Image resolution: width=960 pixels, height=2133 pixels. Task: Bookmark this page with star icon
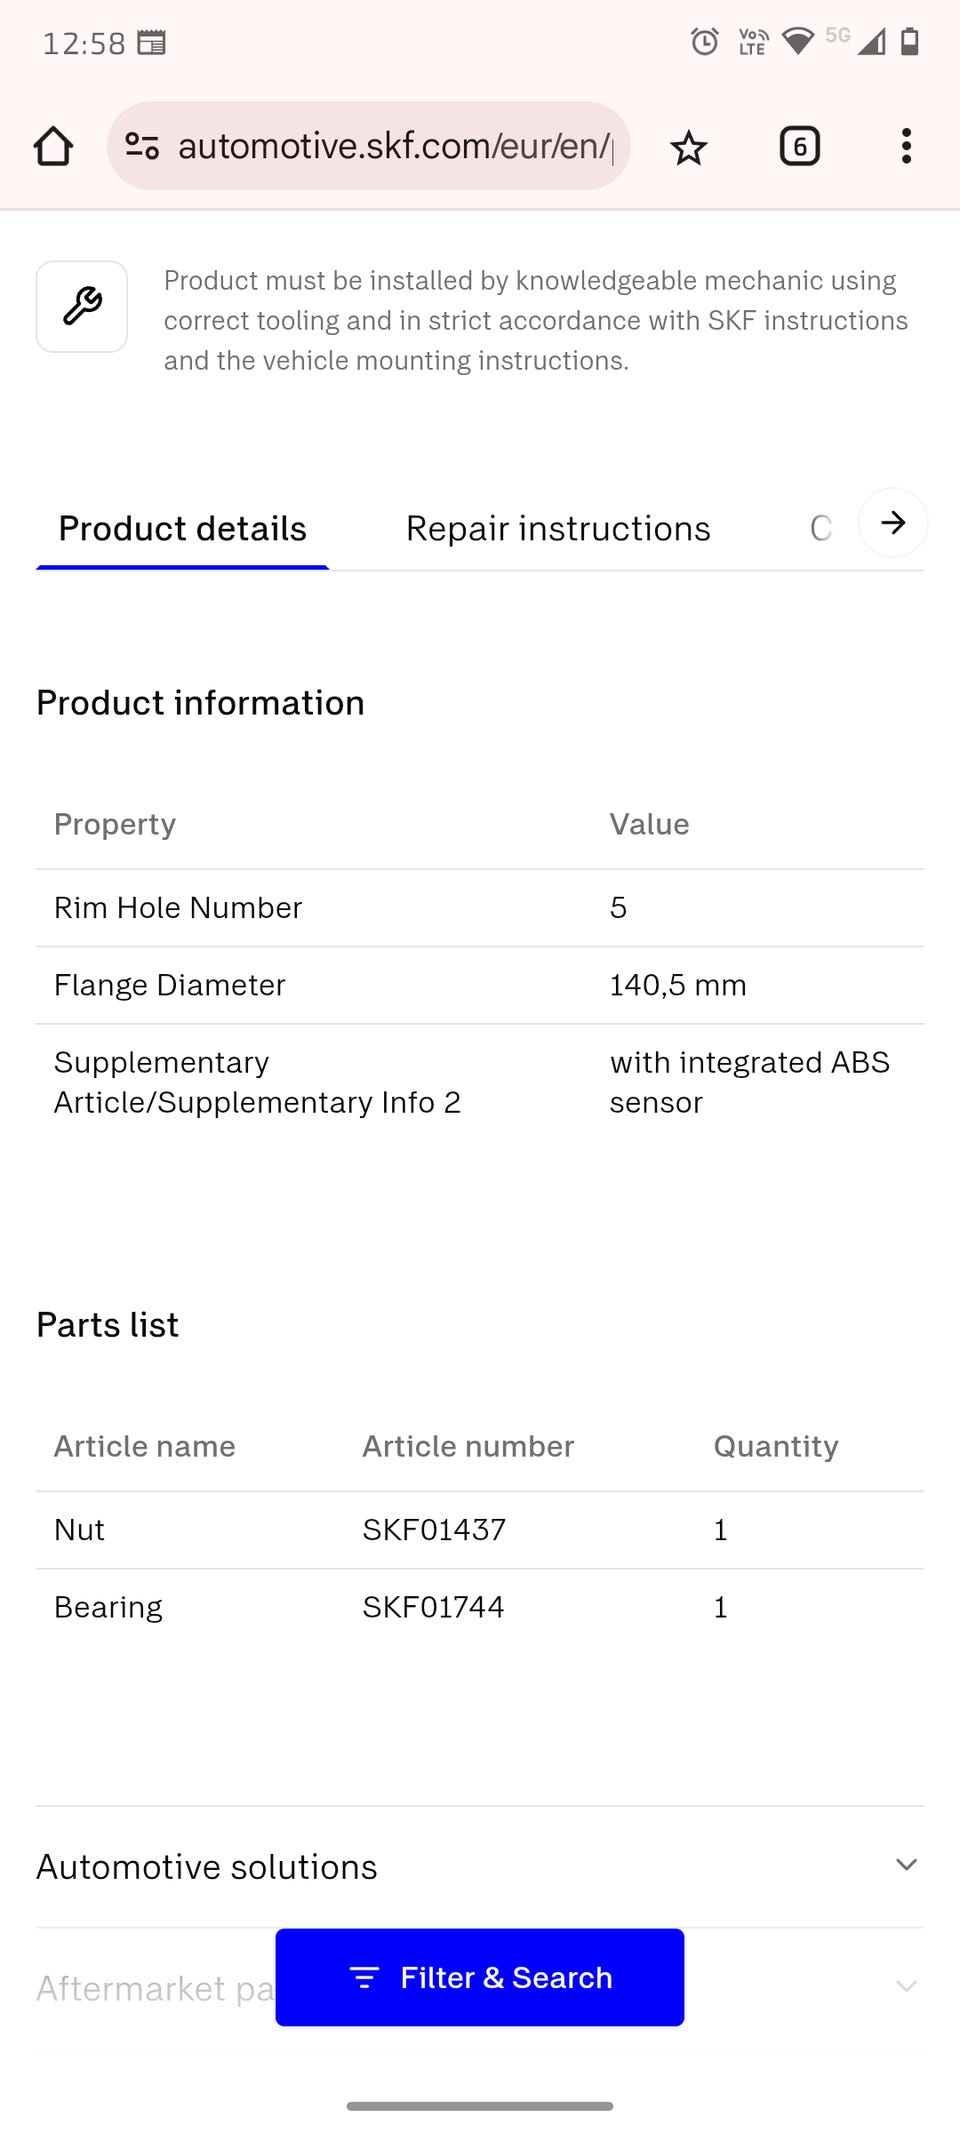point(688,148)
